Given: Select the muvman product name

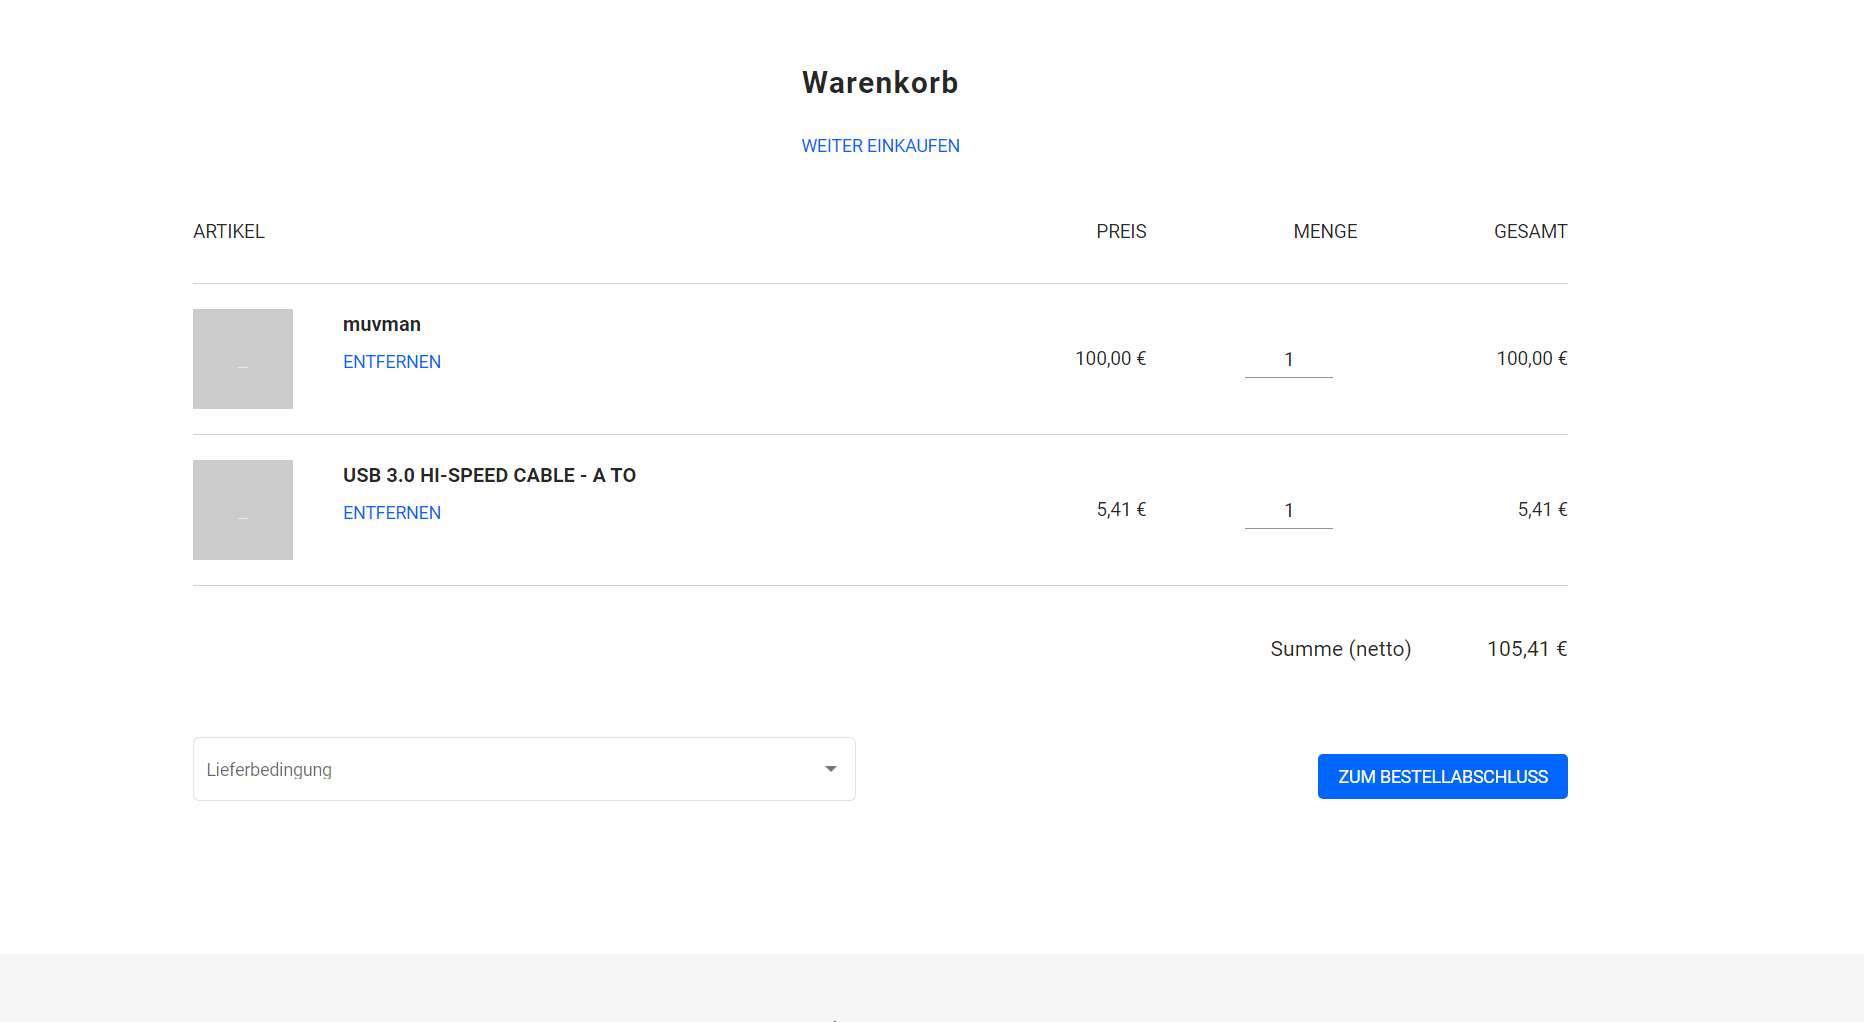Looking at the screenshot, I should click(x=382, y=324).
